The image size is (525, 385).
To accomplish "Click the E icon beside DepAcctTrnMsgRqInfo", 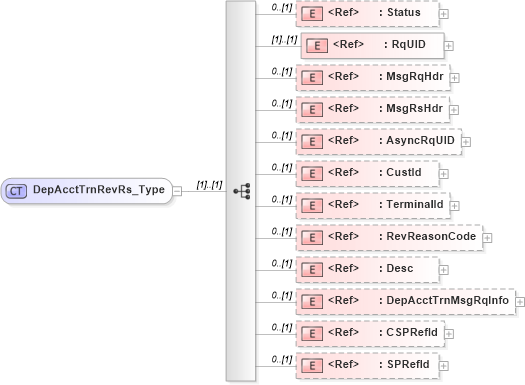I will 312,302.
